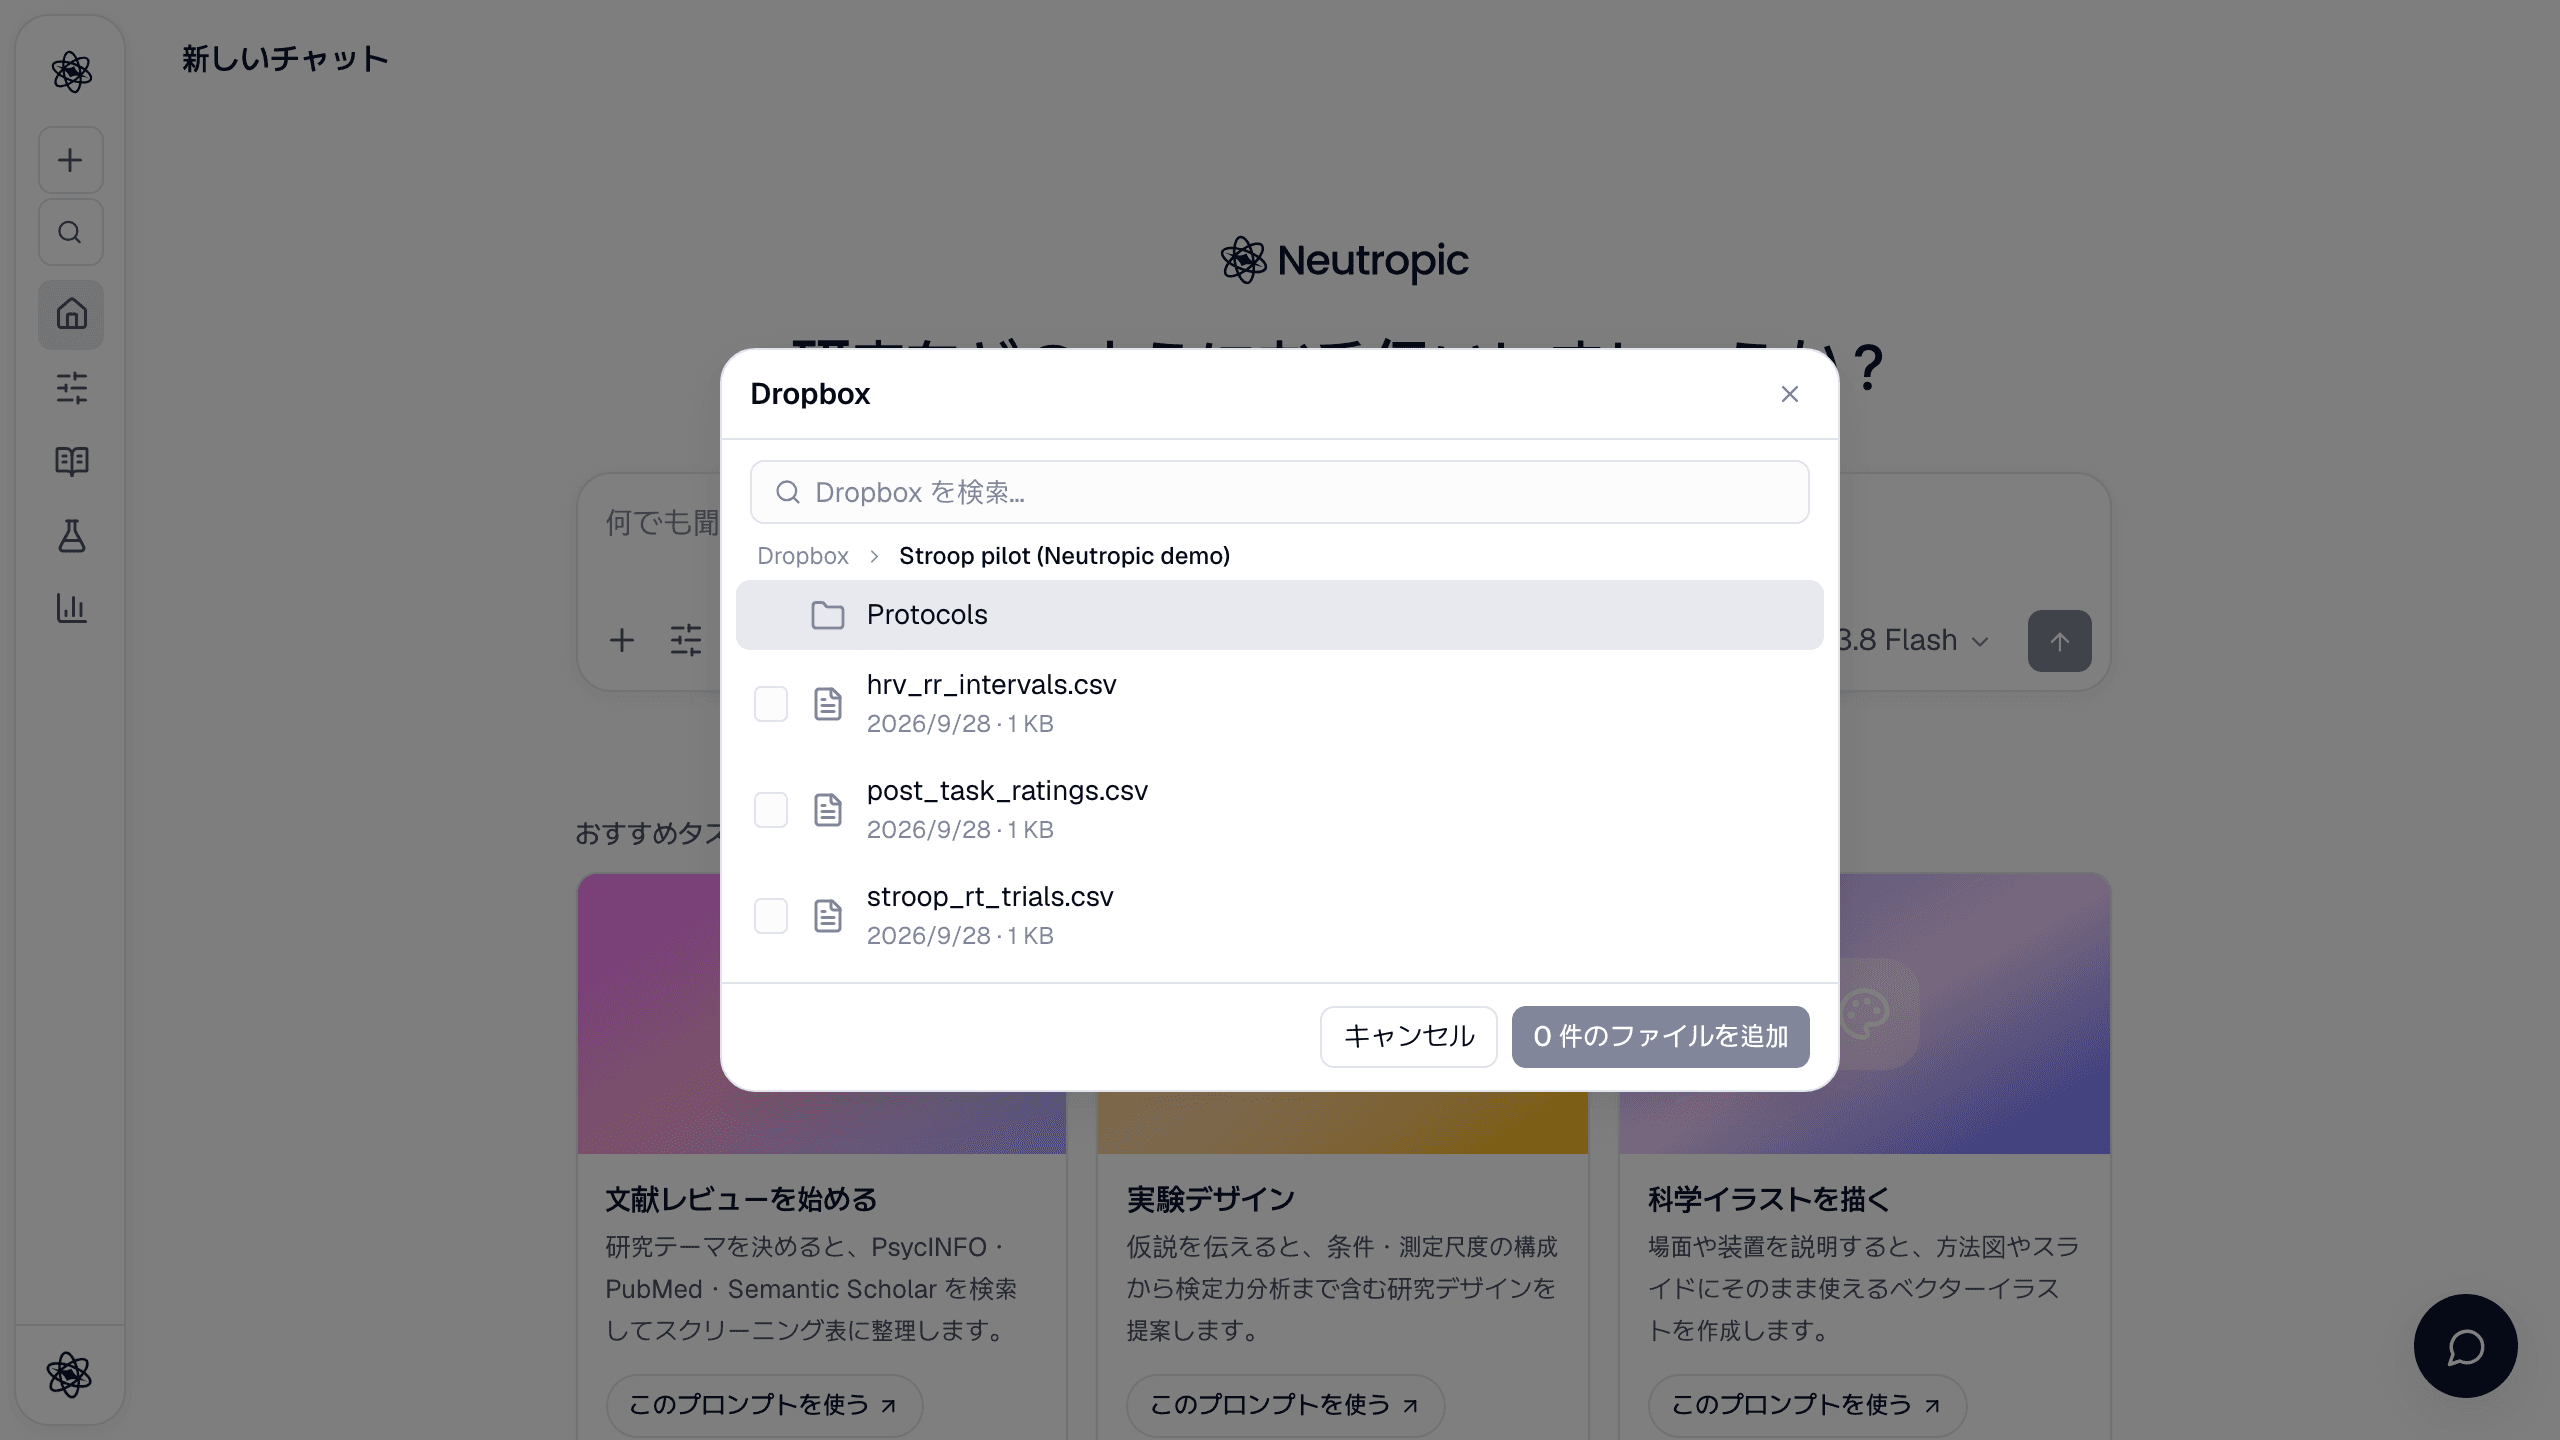
Task: Click the profile atom icon at sidebar bottom
Action: click(69, 1375)
